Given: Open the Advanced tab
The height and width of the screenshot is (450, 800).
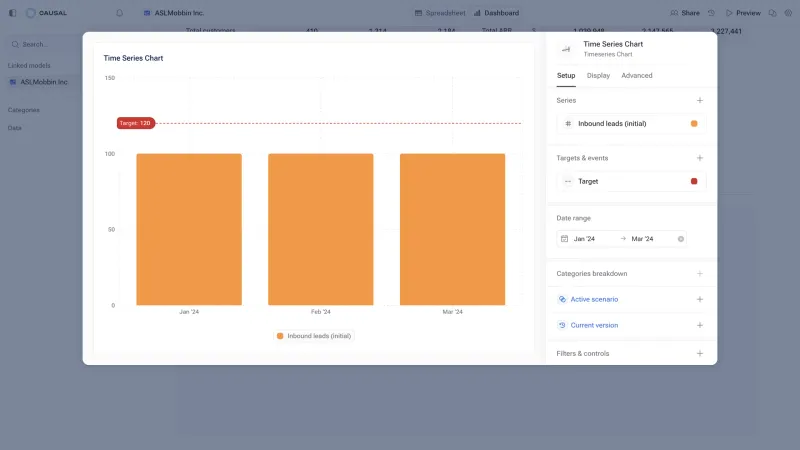Looking at the screenshot, I should [637, 76].
